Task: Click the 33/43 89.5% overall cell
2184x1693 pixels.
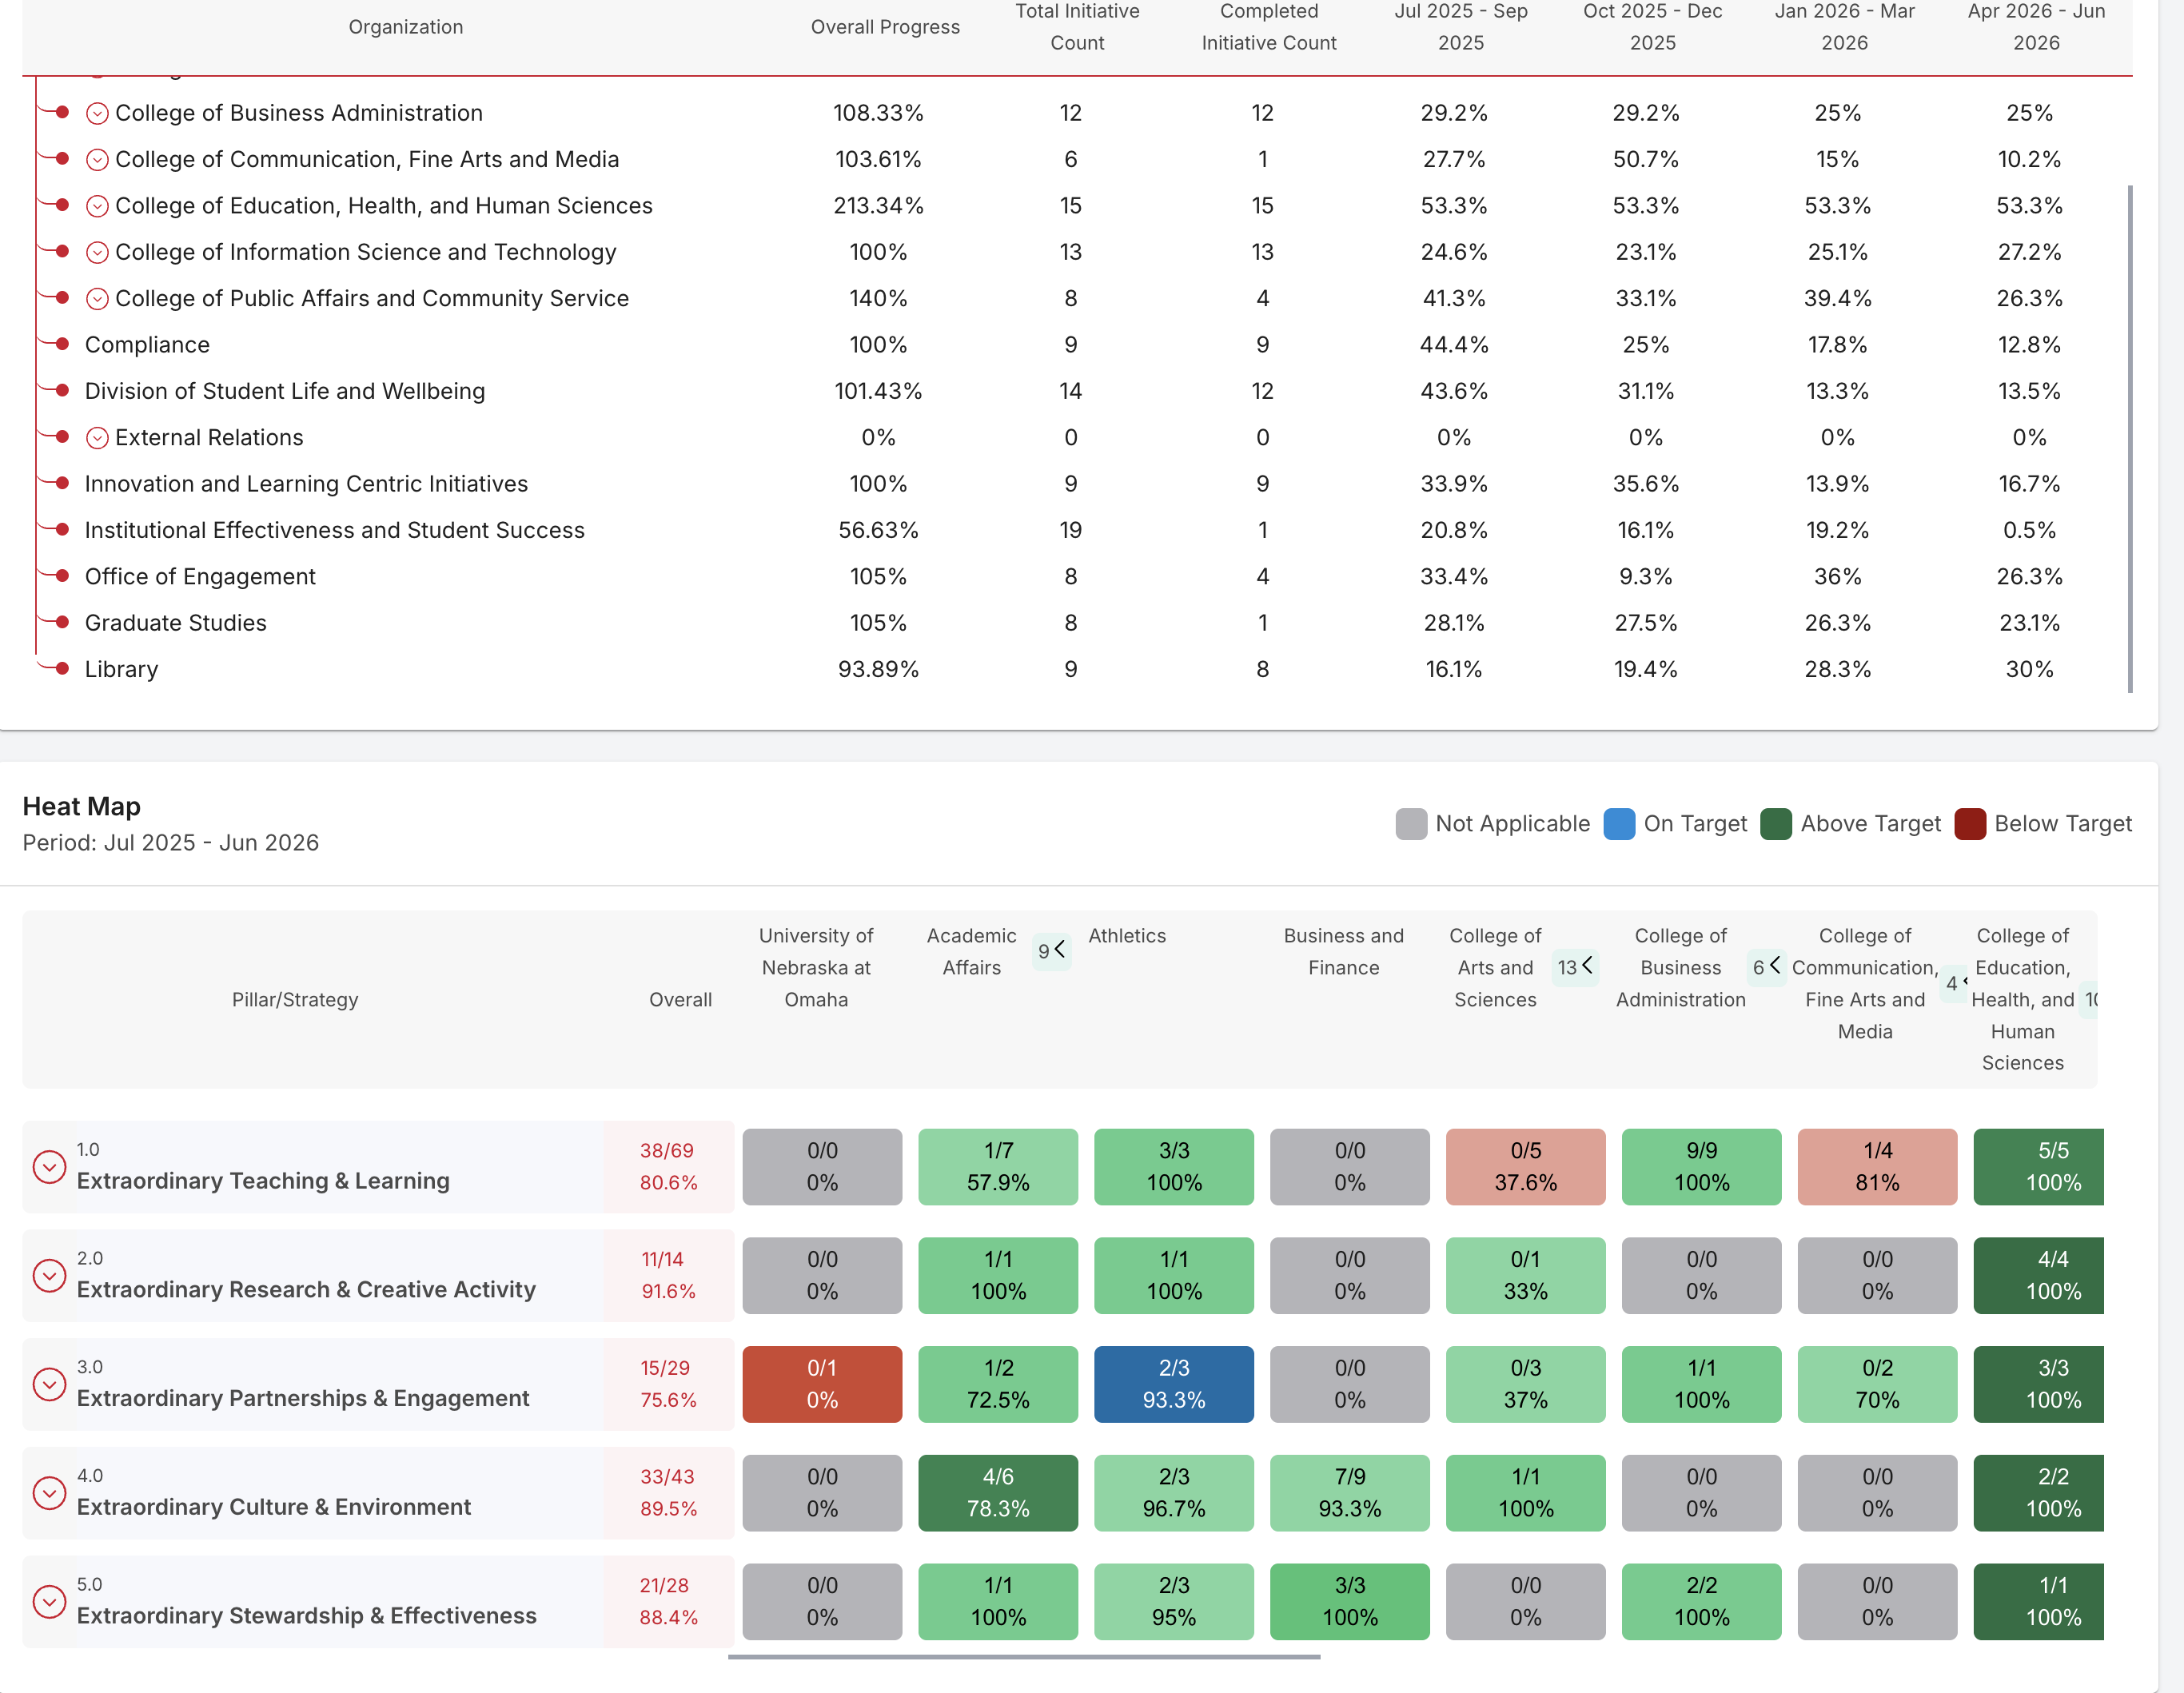Action: click(668, 1493)
